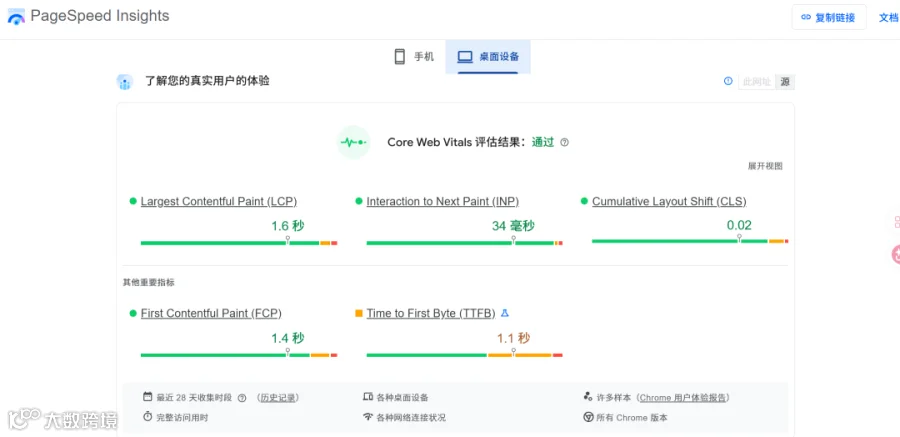Click the INP distribution bar
Screen dimensions: 900x437
464,243
